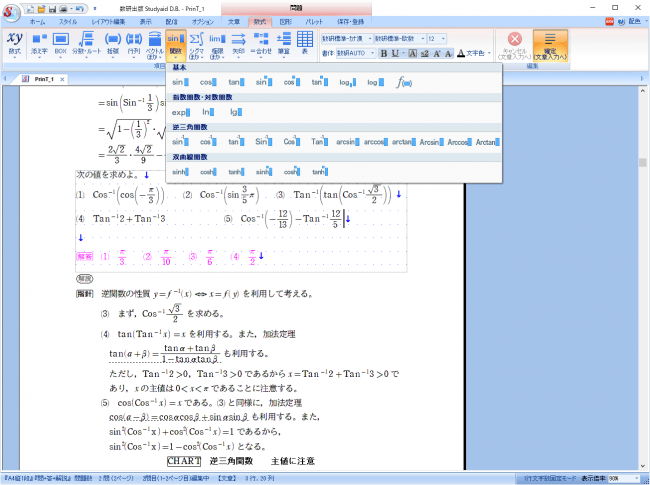
Task: Insert the lg function template
Action: point(236,112)
